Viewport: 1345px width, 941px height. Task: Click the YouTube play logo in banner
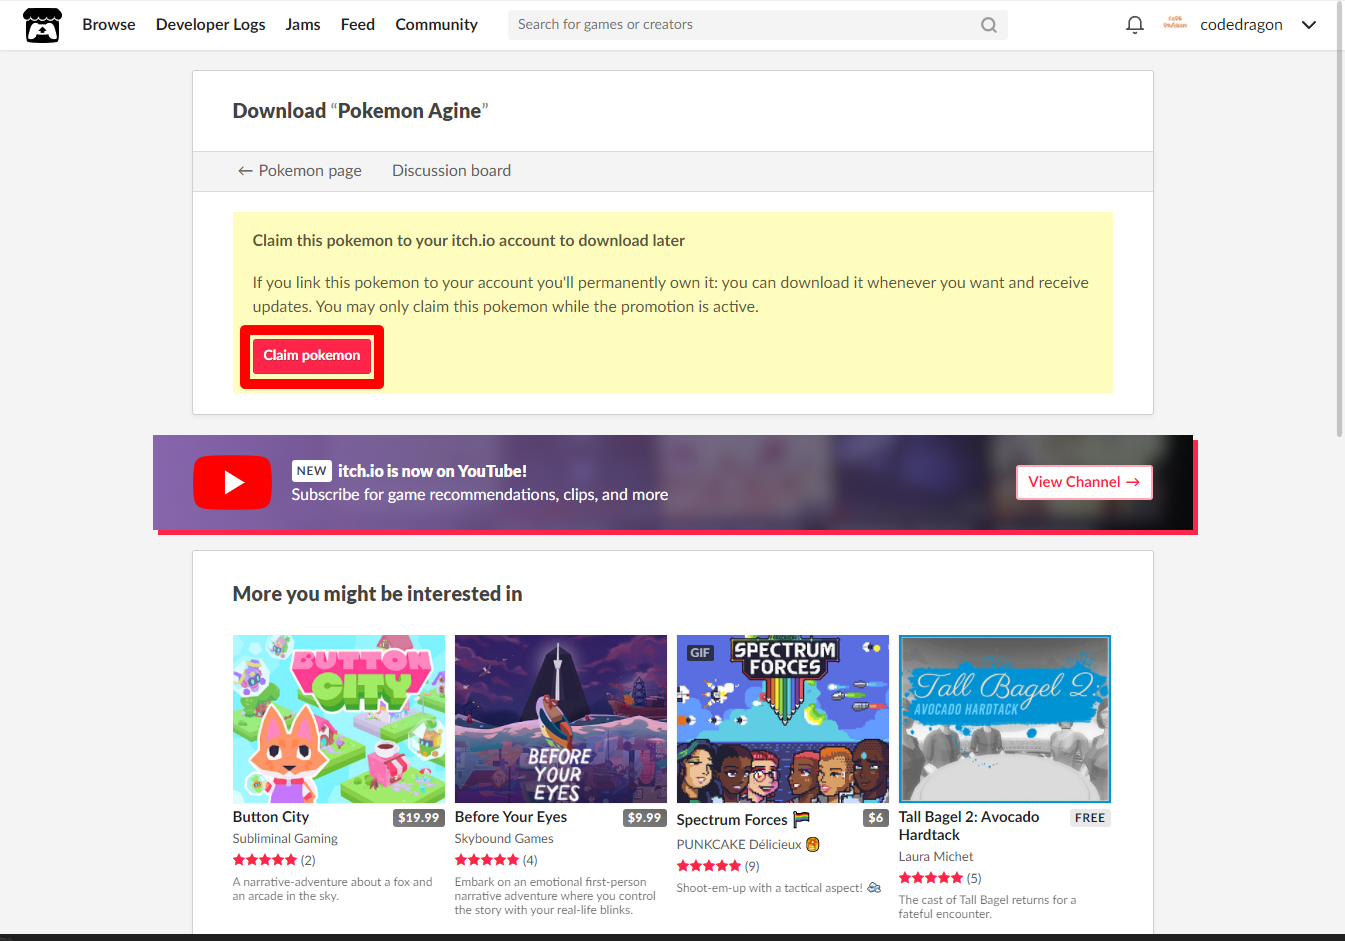[x=232, y=483]
